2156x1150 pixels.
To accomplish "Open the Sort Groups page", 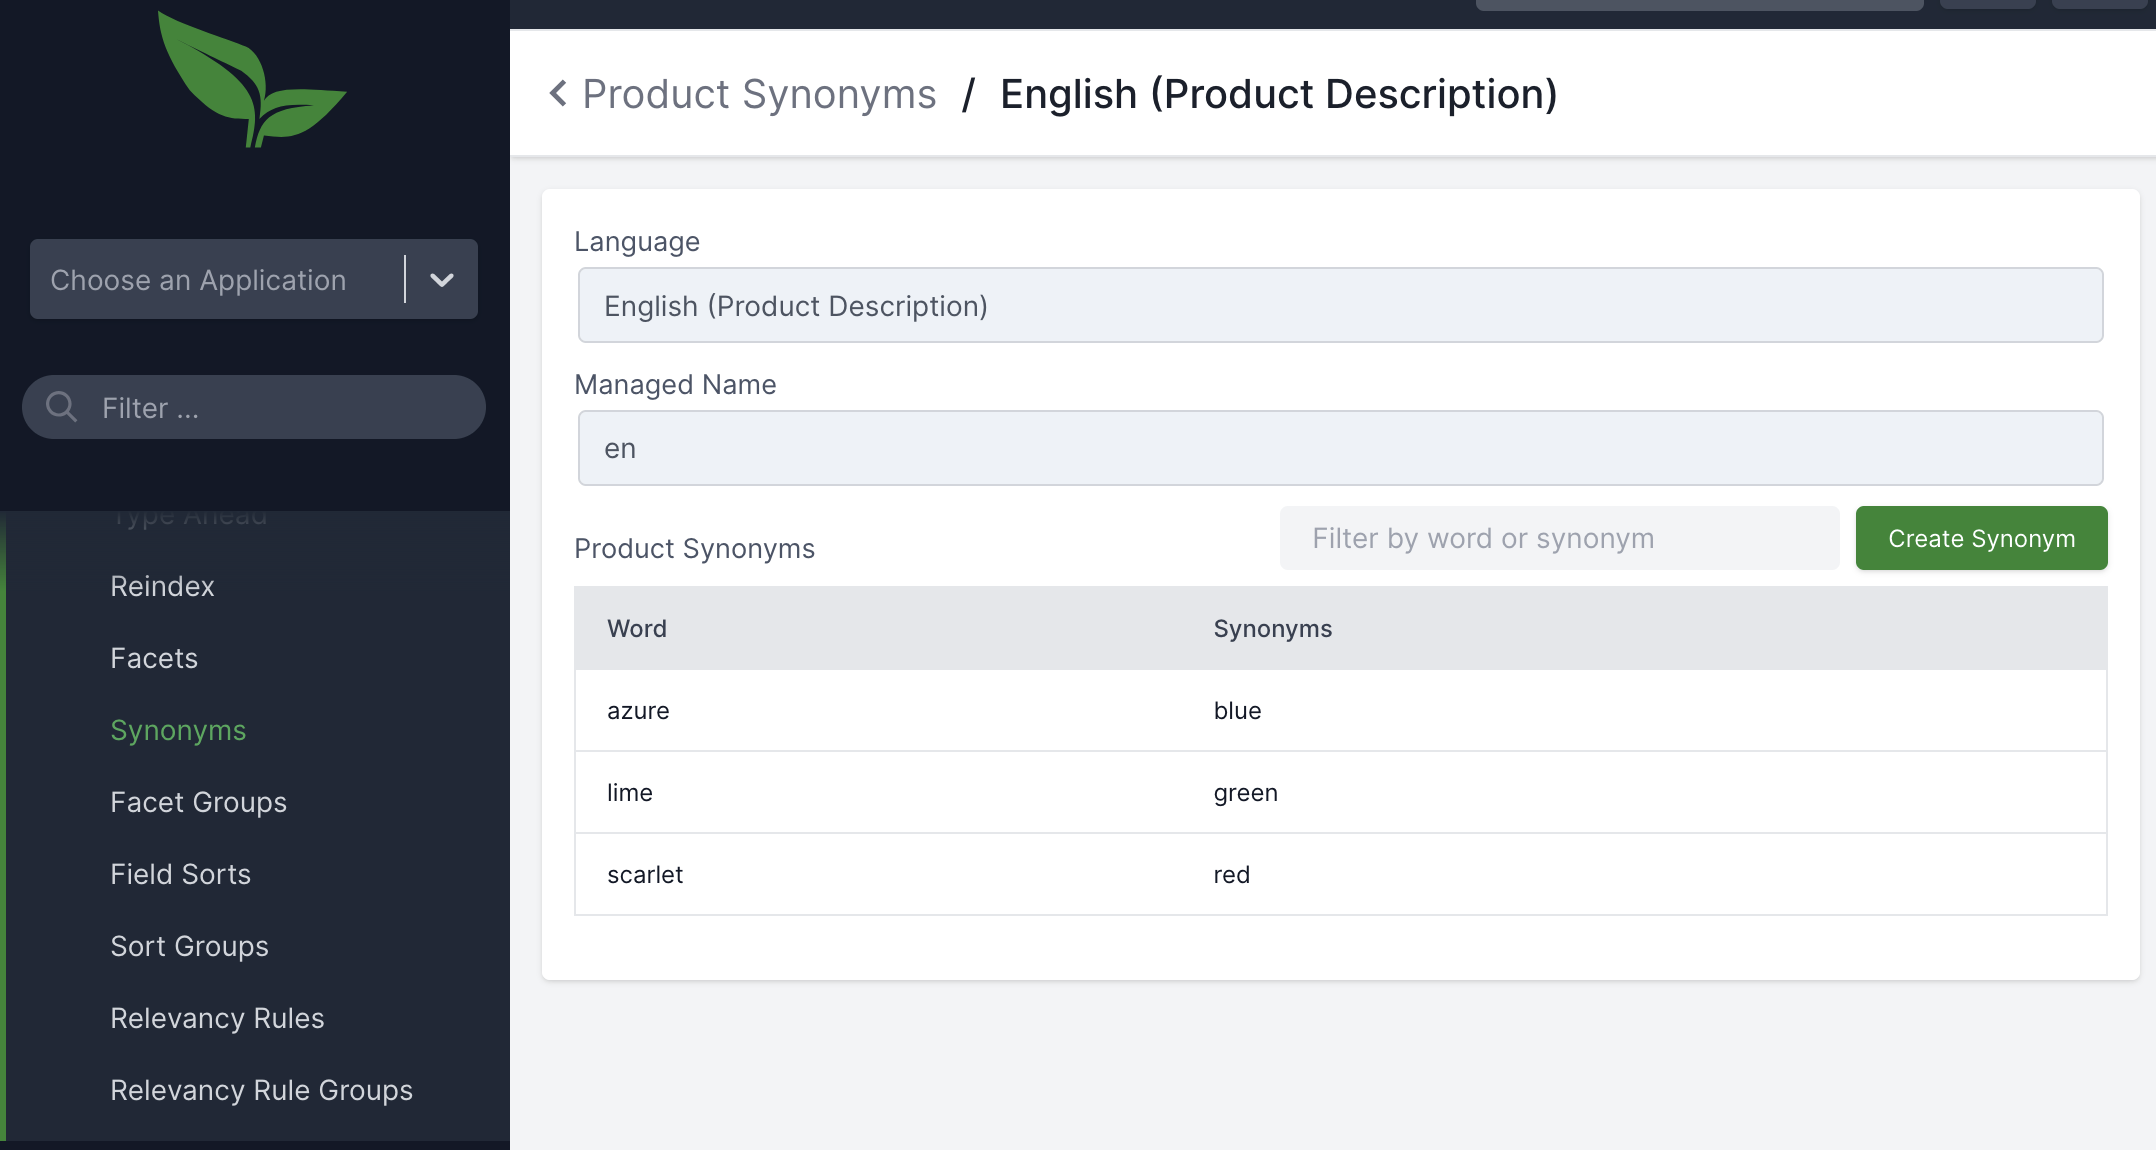I will click(189, 945).
